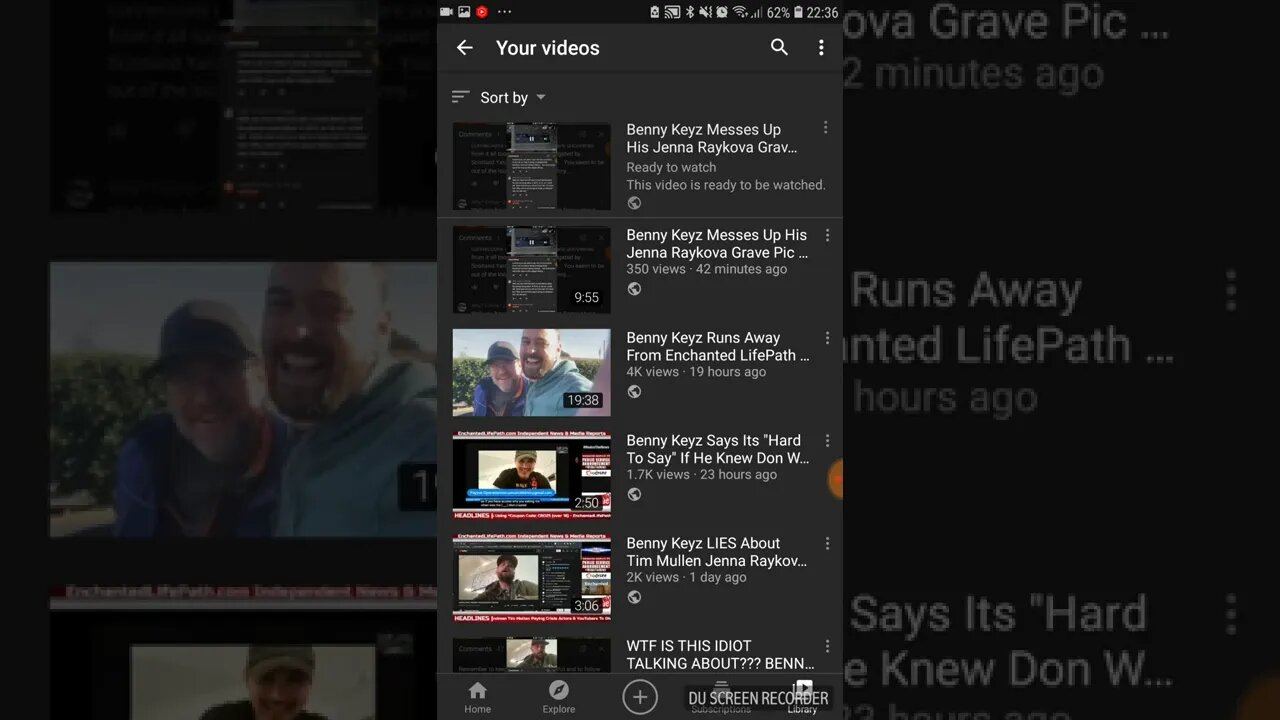Go to the Subscriptions tab
Image resolution: width=1280 pixels, height=720 pixels.
tap(721, 697)
